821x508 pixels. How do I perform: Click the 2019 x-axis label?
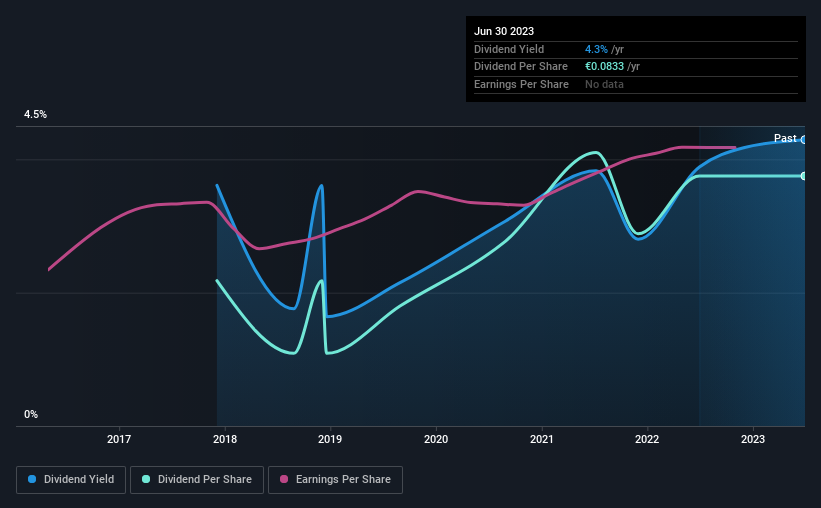coord(330,439)
